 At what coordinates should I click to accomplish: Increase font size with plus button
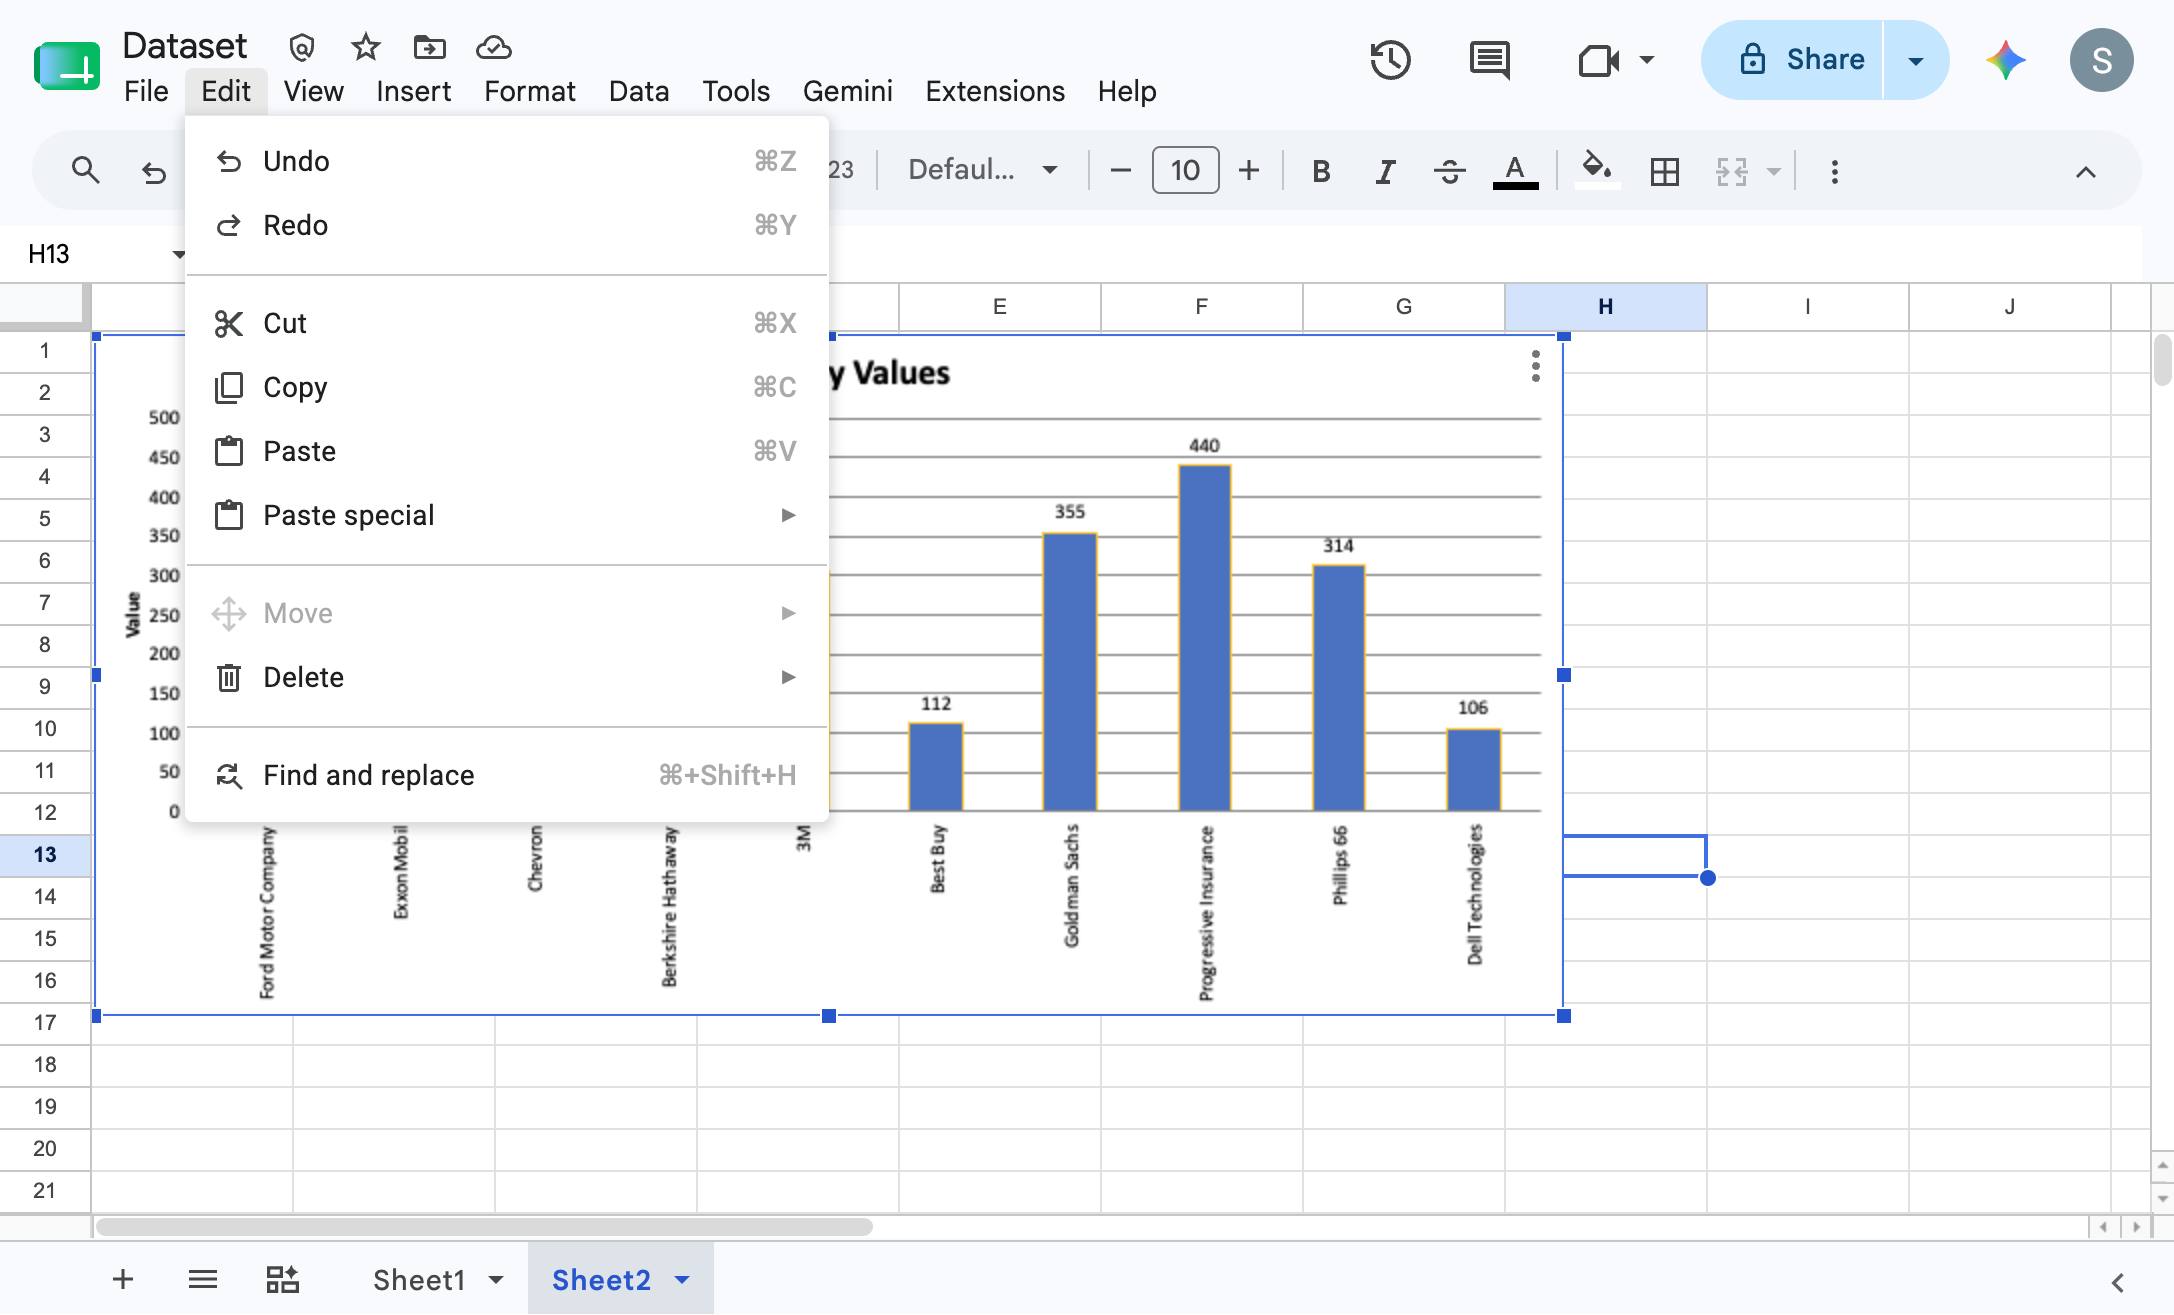[x=1248, y=171]
